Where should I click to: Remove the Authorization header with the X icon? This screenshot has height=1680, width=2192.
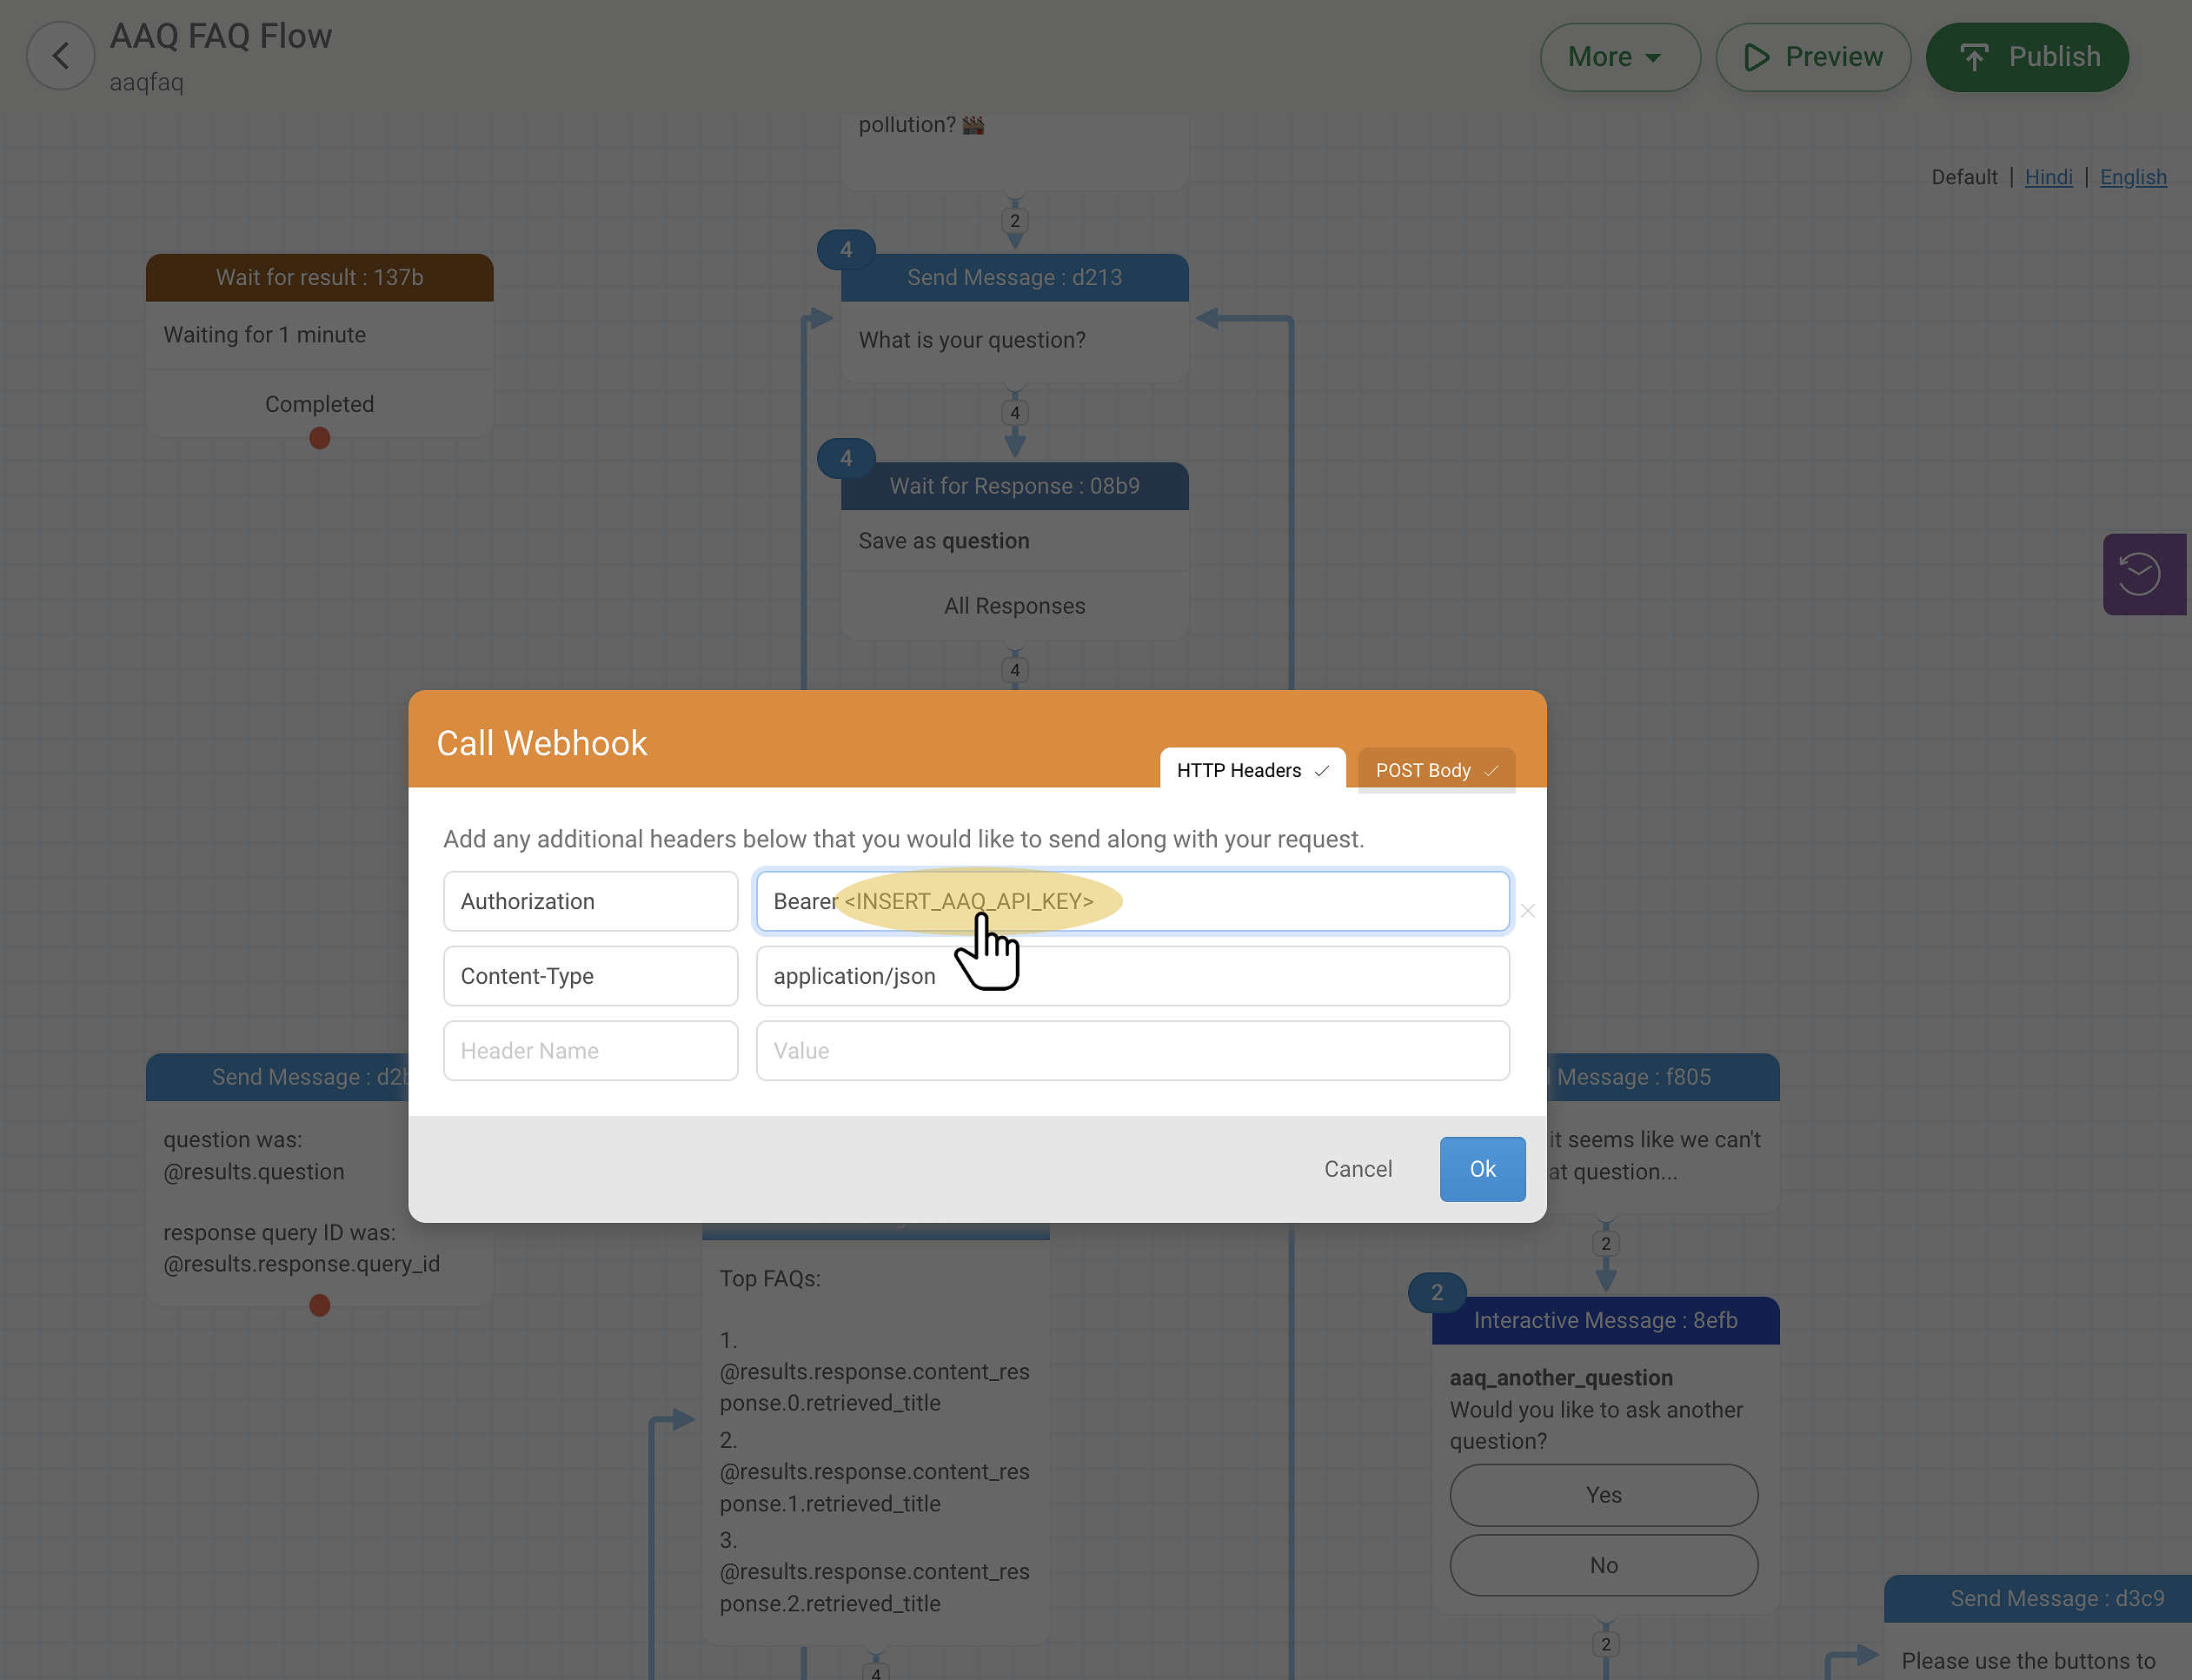point(1527,910)
